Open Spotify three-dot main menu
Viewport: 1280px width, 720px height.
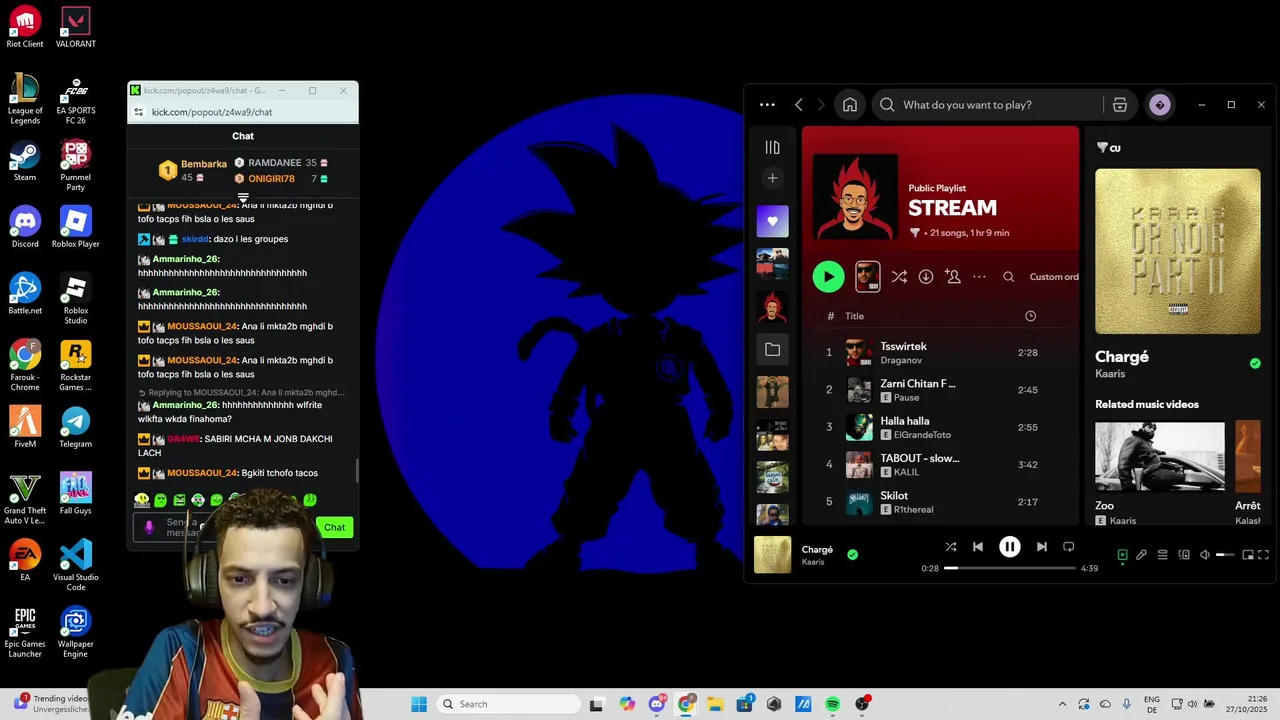(767, 105)
